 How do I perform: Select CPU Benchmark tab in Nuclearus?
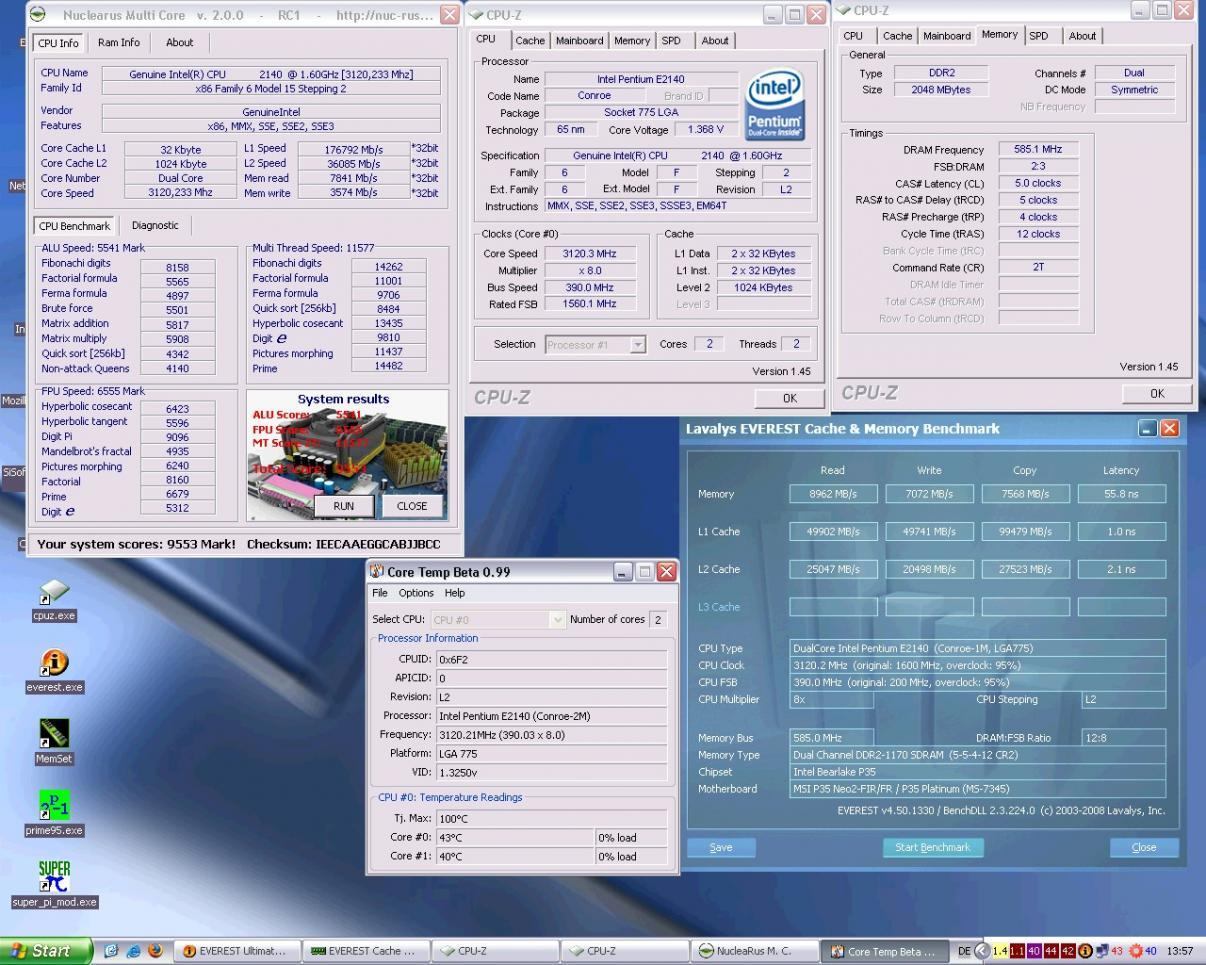click(74, 226)
